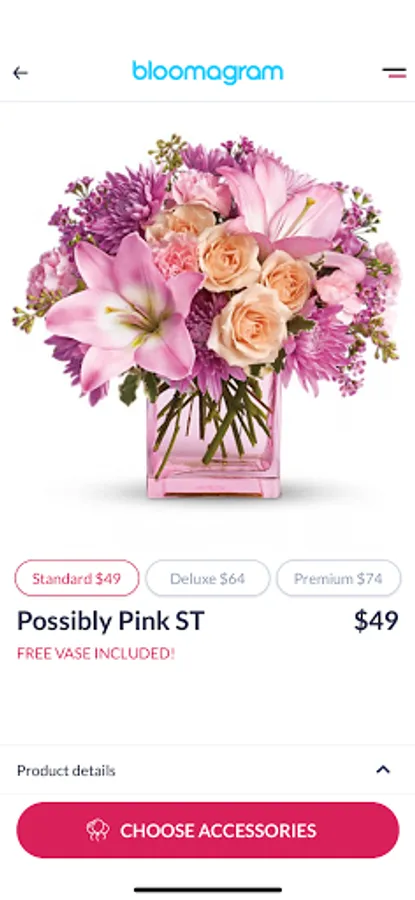Tap the $49 price label

(376, 620)
